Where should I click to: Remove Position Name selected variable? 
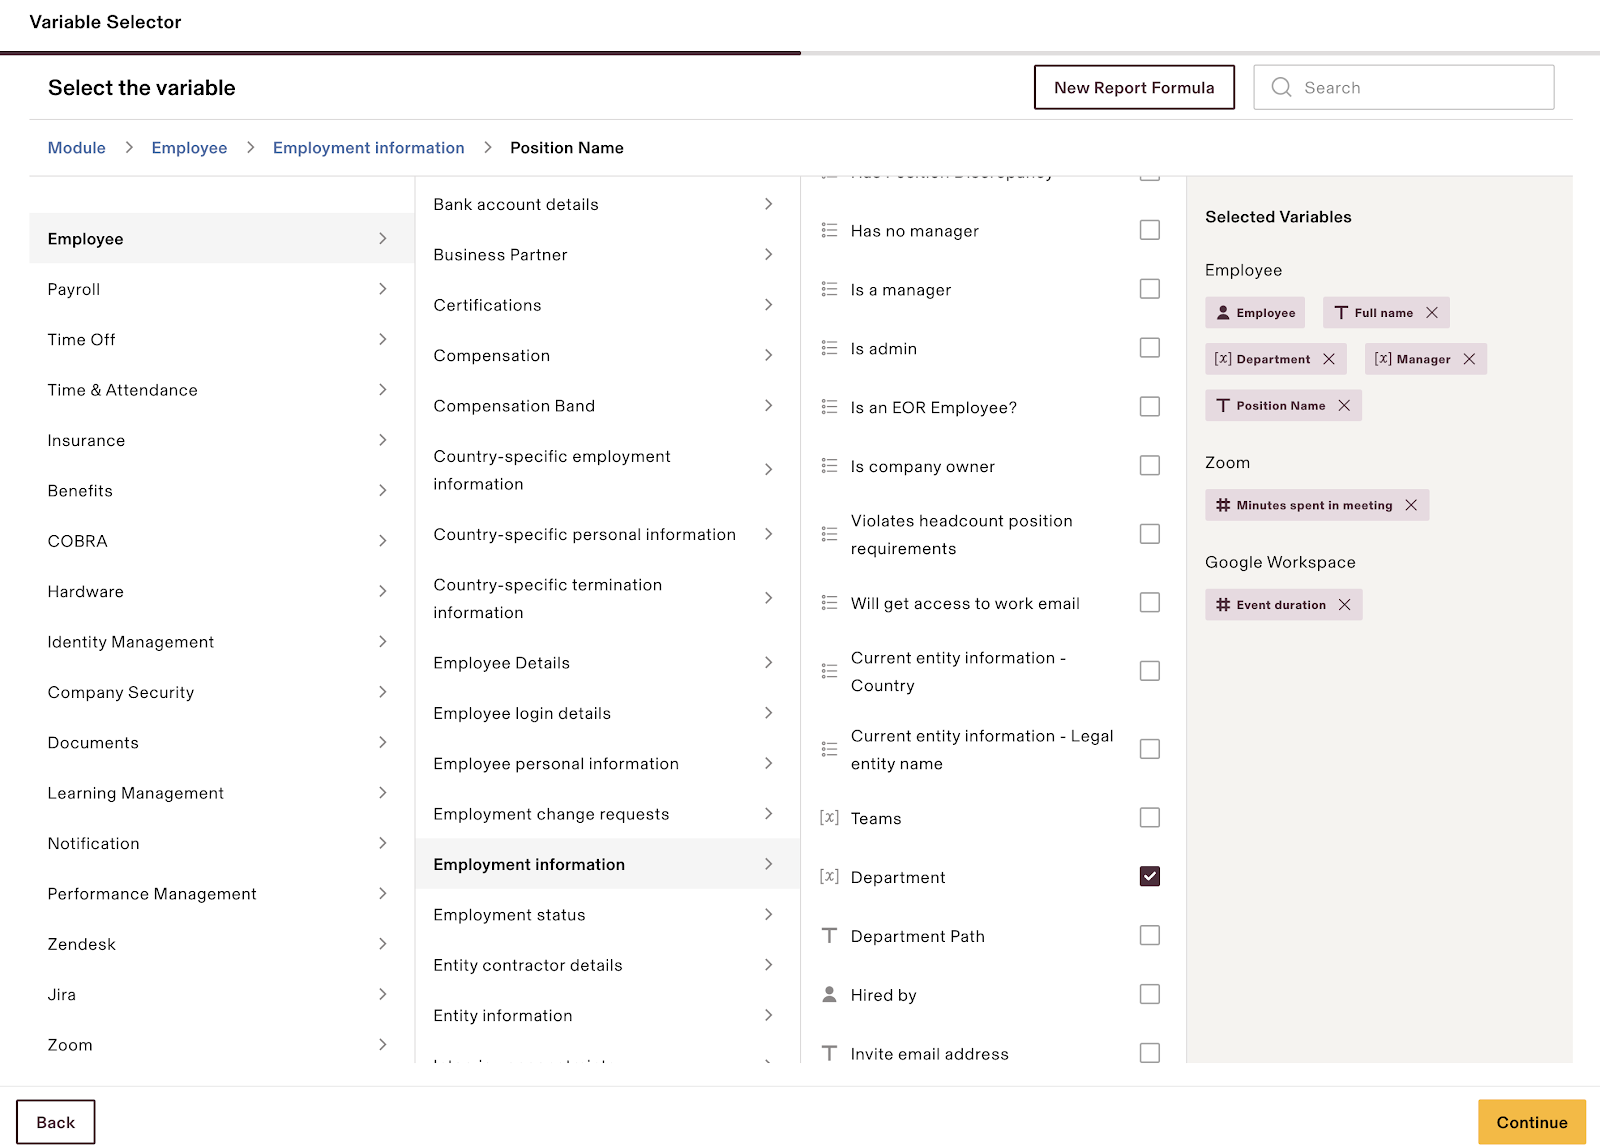pyautogui.click(x=1344, y=405)
